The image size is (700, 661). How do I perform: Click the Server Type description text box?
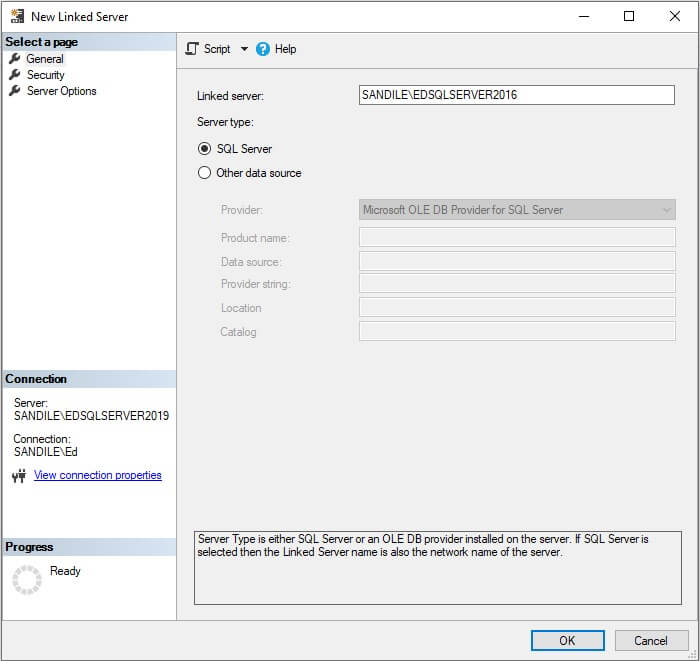point(438,568)
